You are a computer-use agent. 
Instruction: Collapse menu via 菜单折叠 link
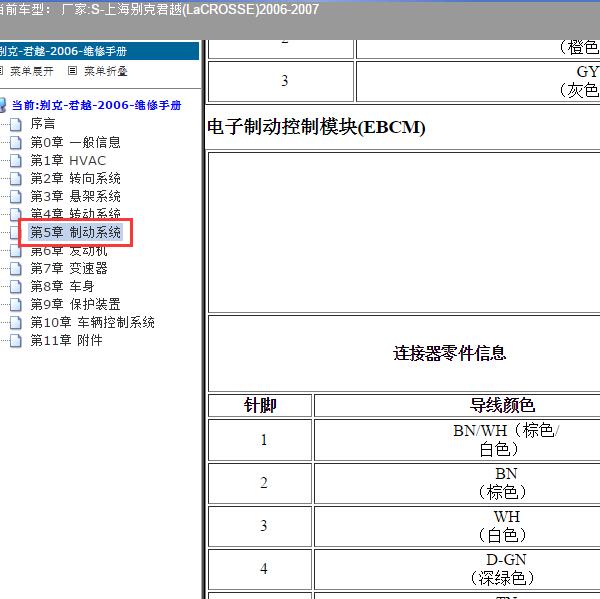point(106,71)
